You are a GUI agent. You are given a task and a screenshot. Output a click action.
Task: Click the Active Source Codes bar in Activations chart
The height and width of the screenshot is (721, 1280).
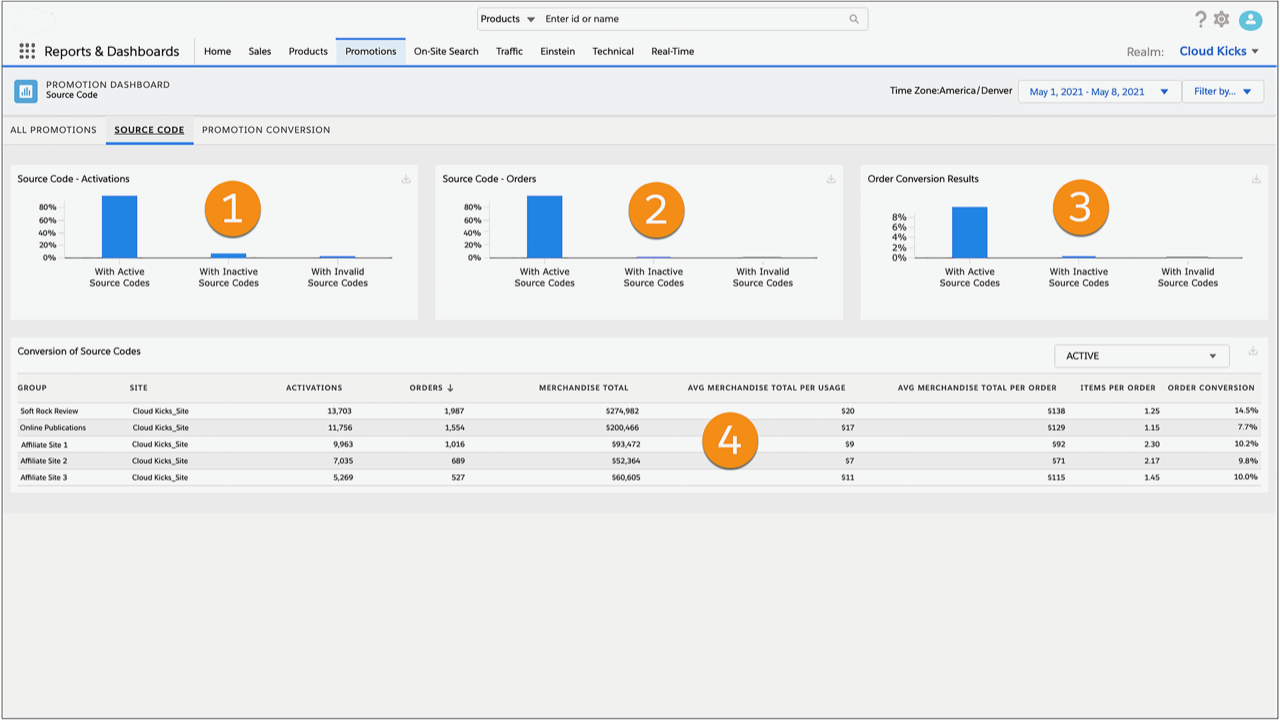[x=119, y=227]
